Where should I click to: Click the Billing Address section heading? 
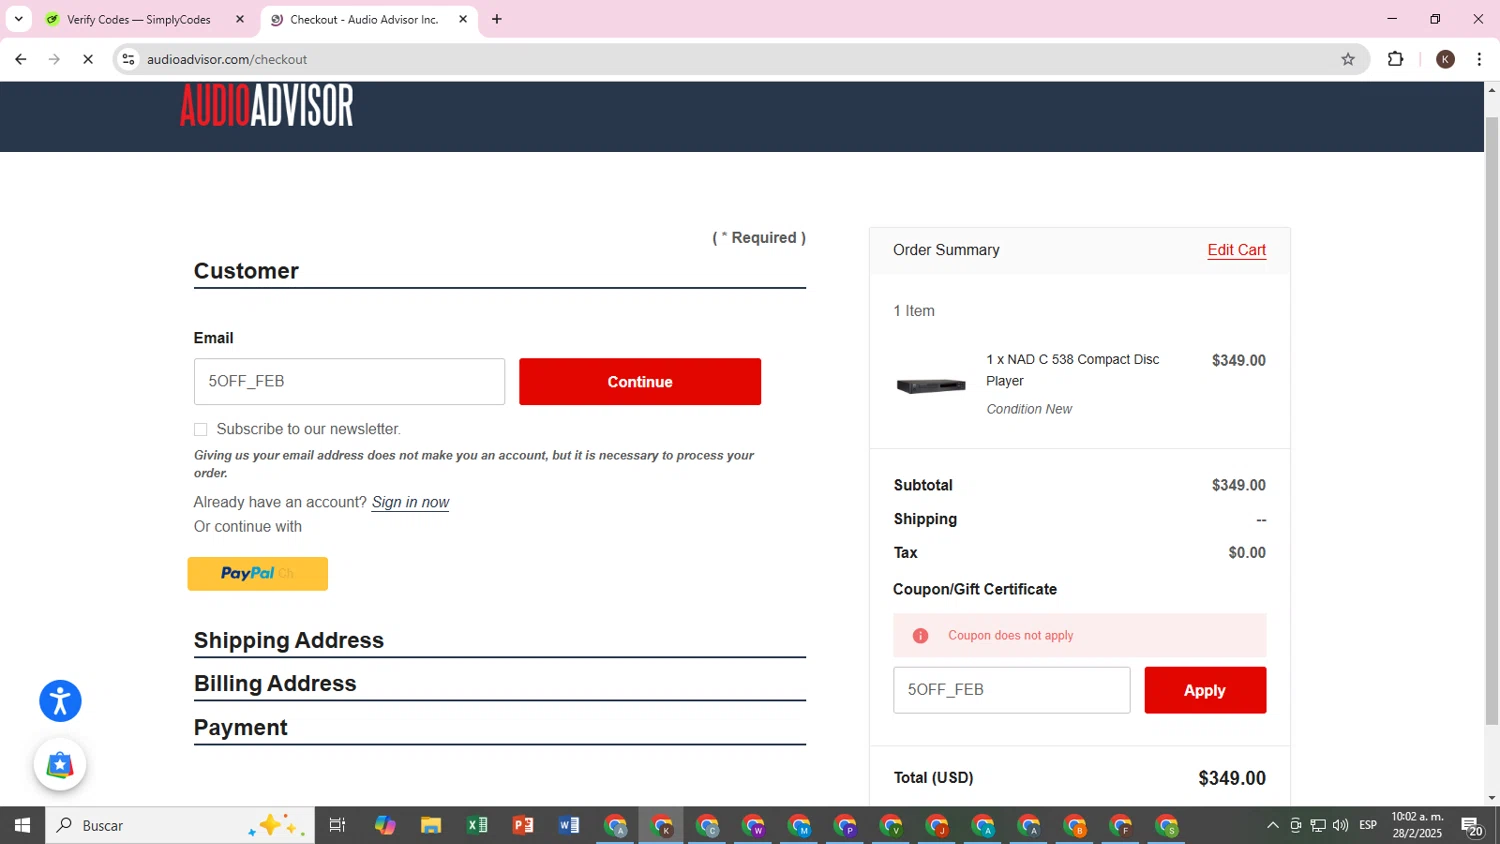(275, 683)
